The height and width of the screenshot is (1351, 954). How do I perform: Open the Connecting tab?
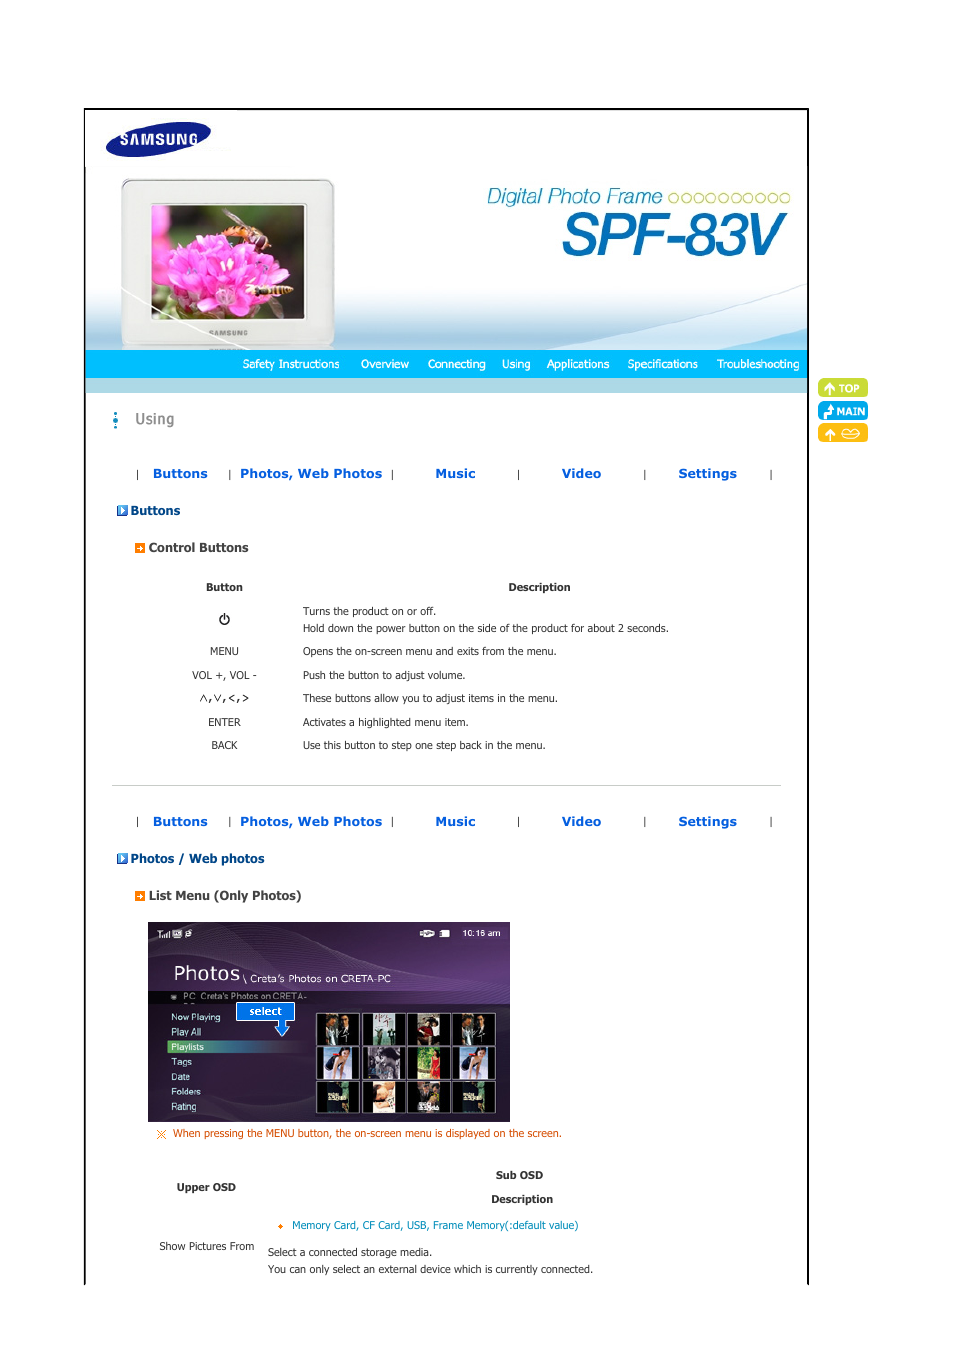[x=457, y=364]
